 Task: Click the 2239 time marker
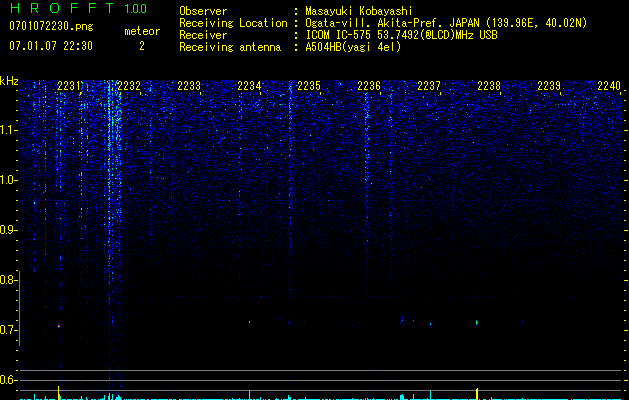pos(549,86)
